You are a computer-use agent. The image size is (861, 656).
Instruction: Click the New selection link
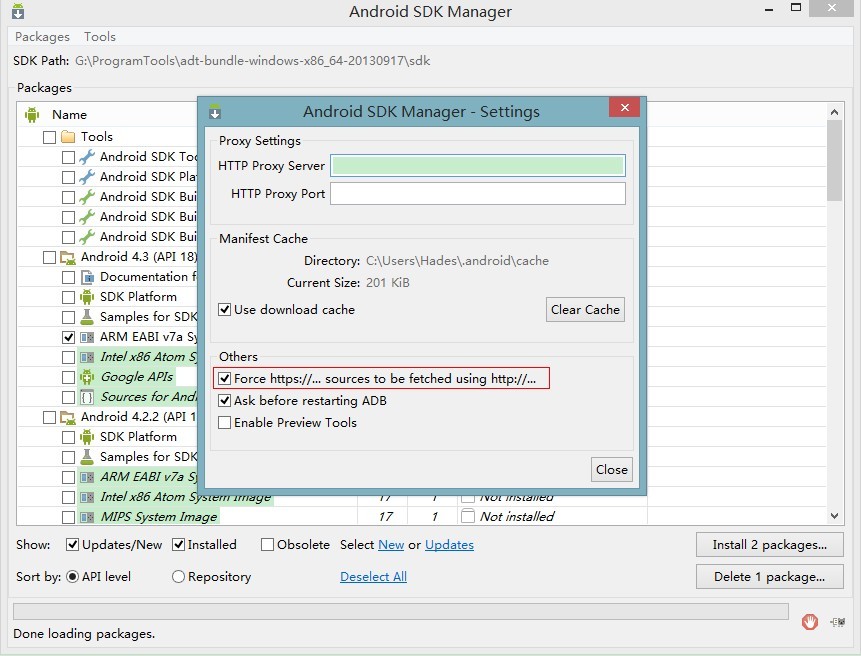tap(391, 545)
